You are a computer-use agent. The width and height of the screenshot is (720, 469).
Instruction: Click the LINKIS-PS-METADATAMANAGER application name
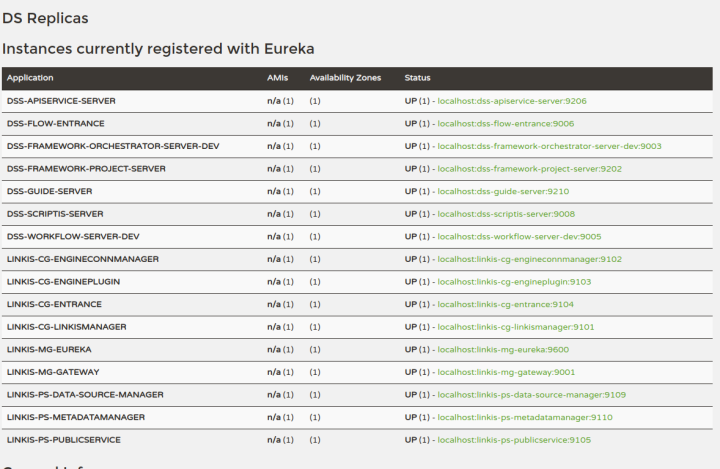coord(76,417)
